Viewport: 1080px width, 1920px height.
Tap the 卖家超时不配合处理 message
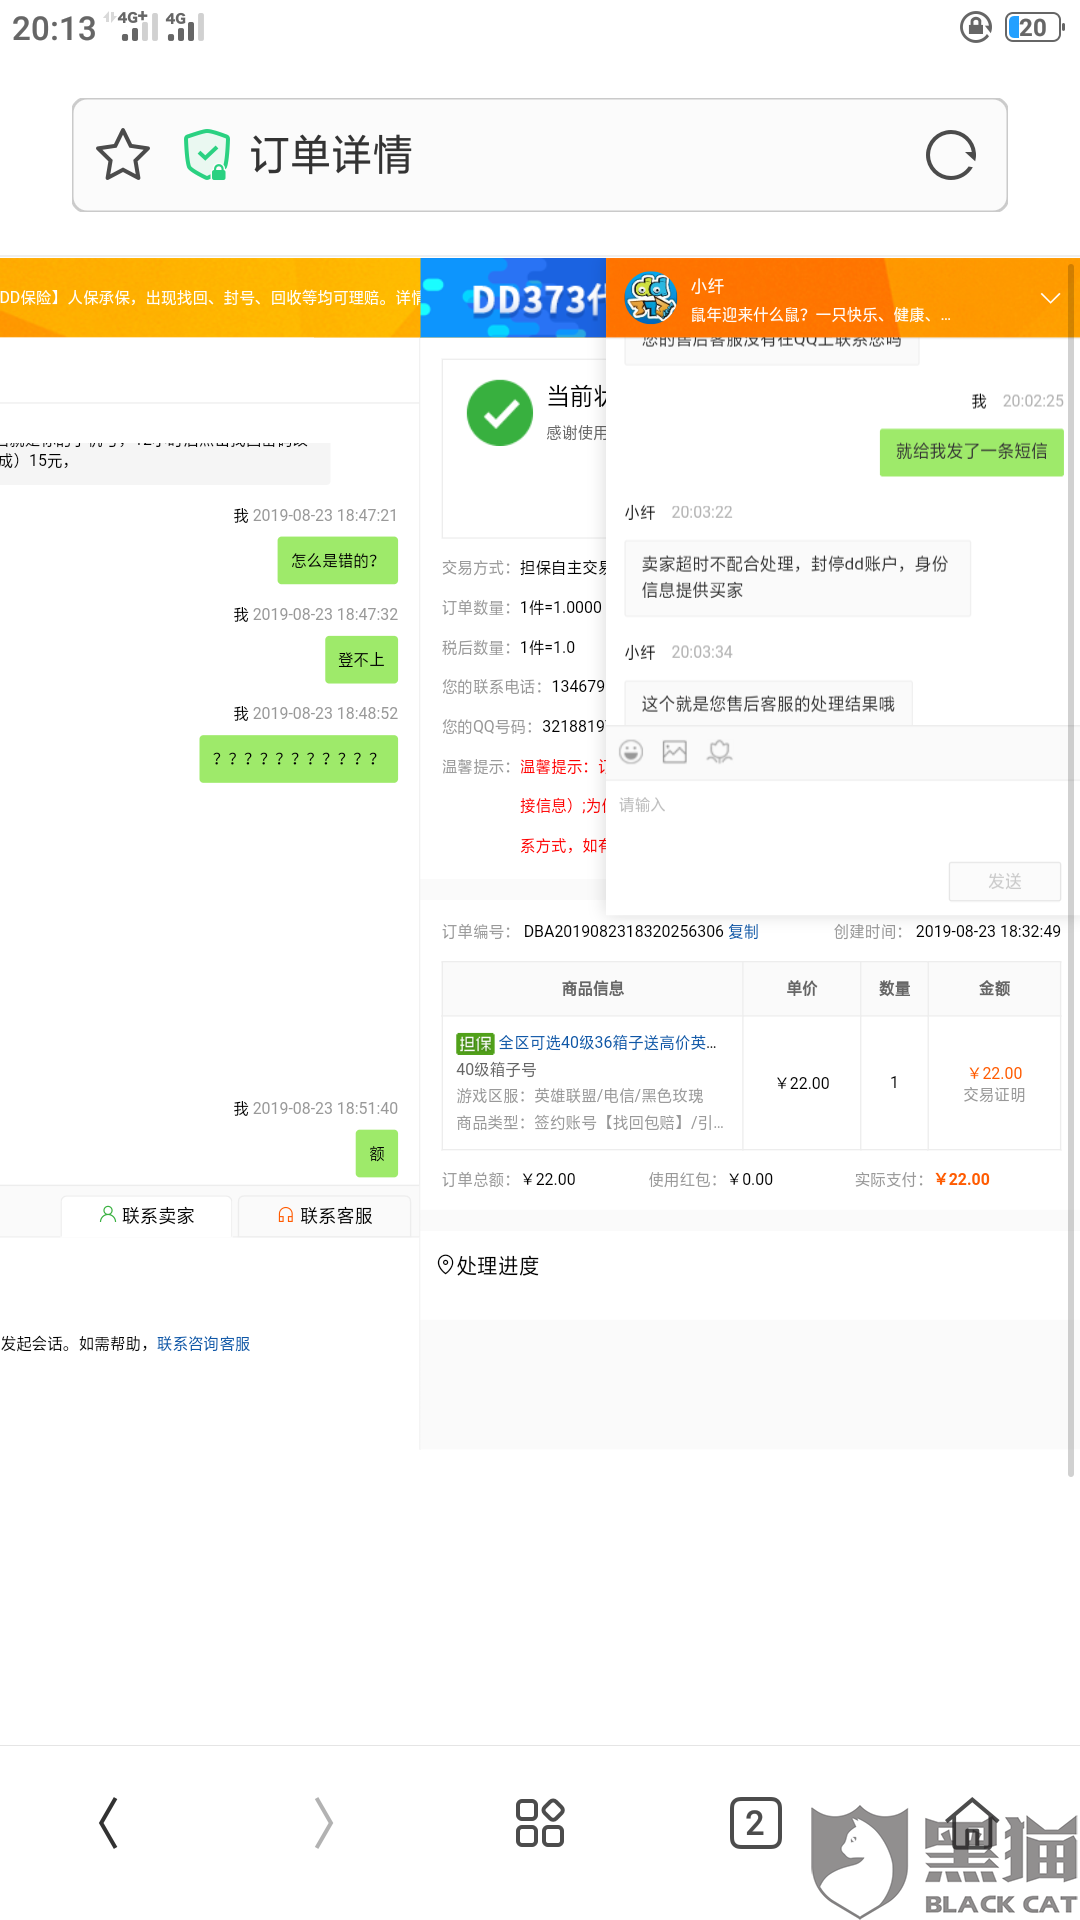(797, 577)
